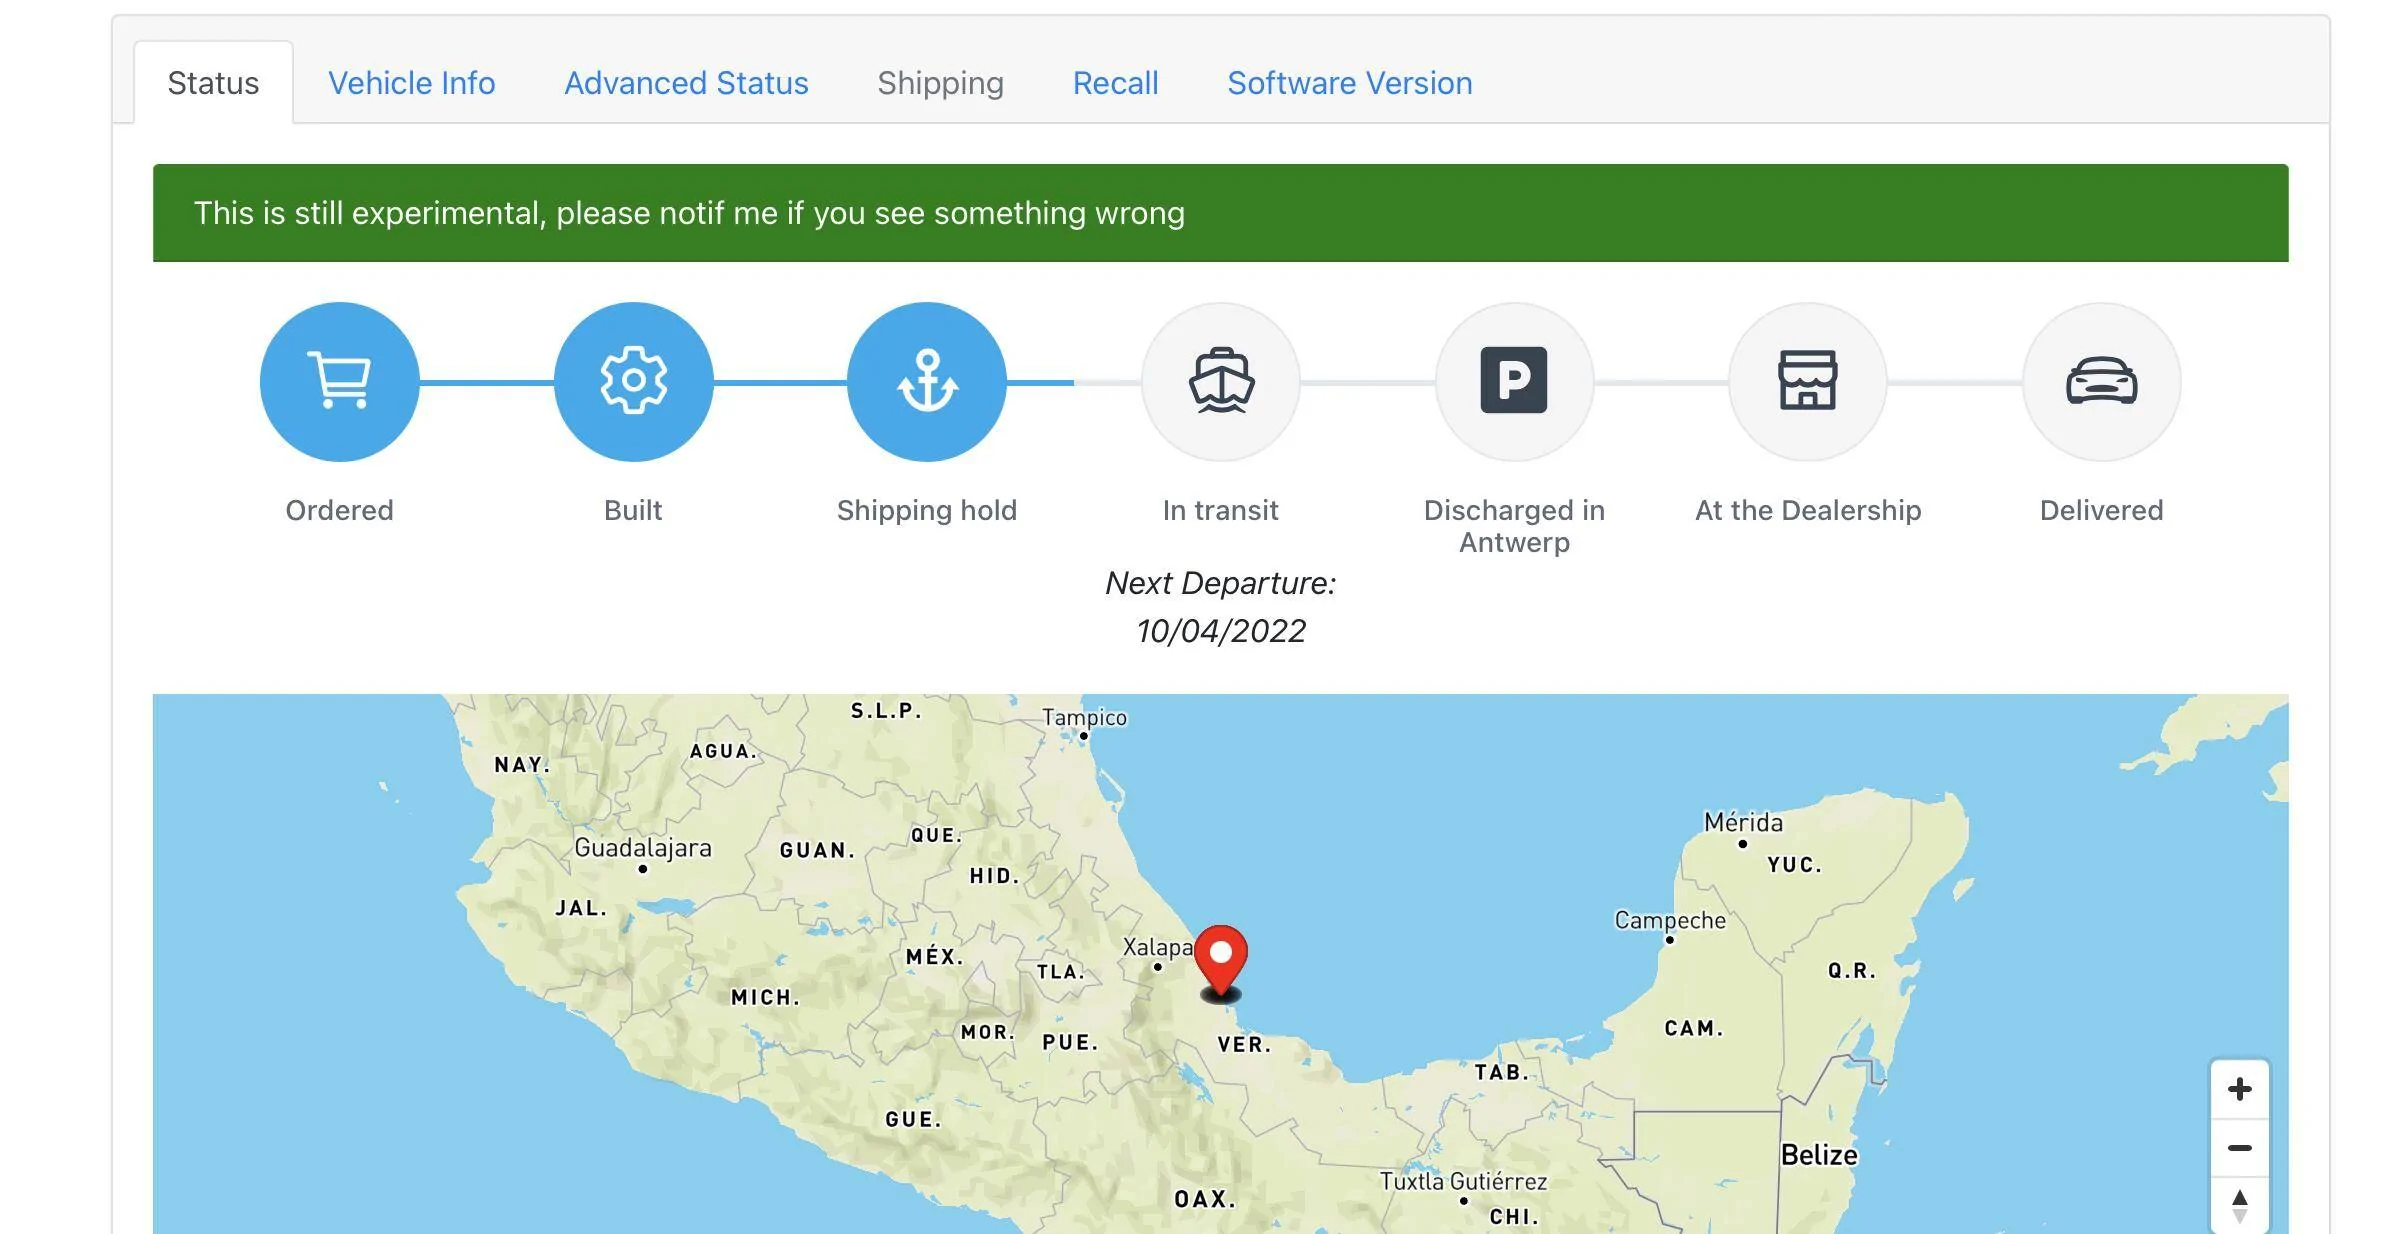
Task: Click Campeche label on the map
Action: [x=1670, y=920]
